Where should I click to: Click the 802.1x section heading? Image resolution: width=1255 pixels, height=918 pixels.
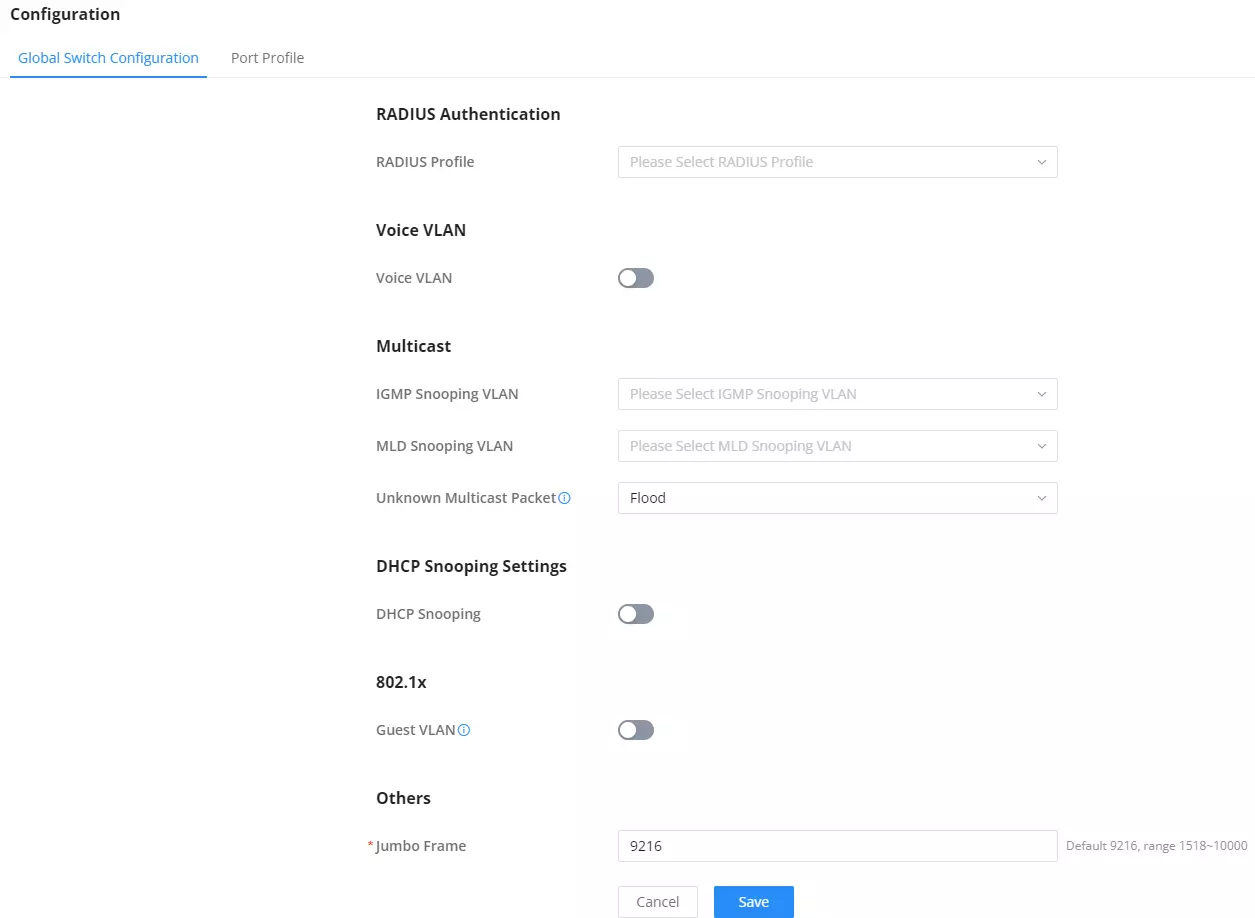click(401, 682)
